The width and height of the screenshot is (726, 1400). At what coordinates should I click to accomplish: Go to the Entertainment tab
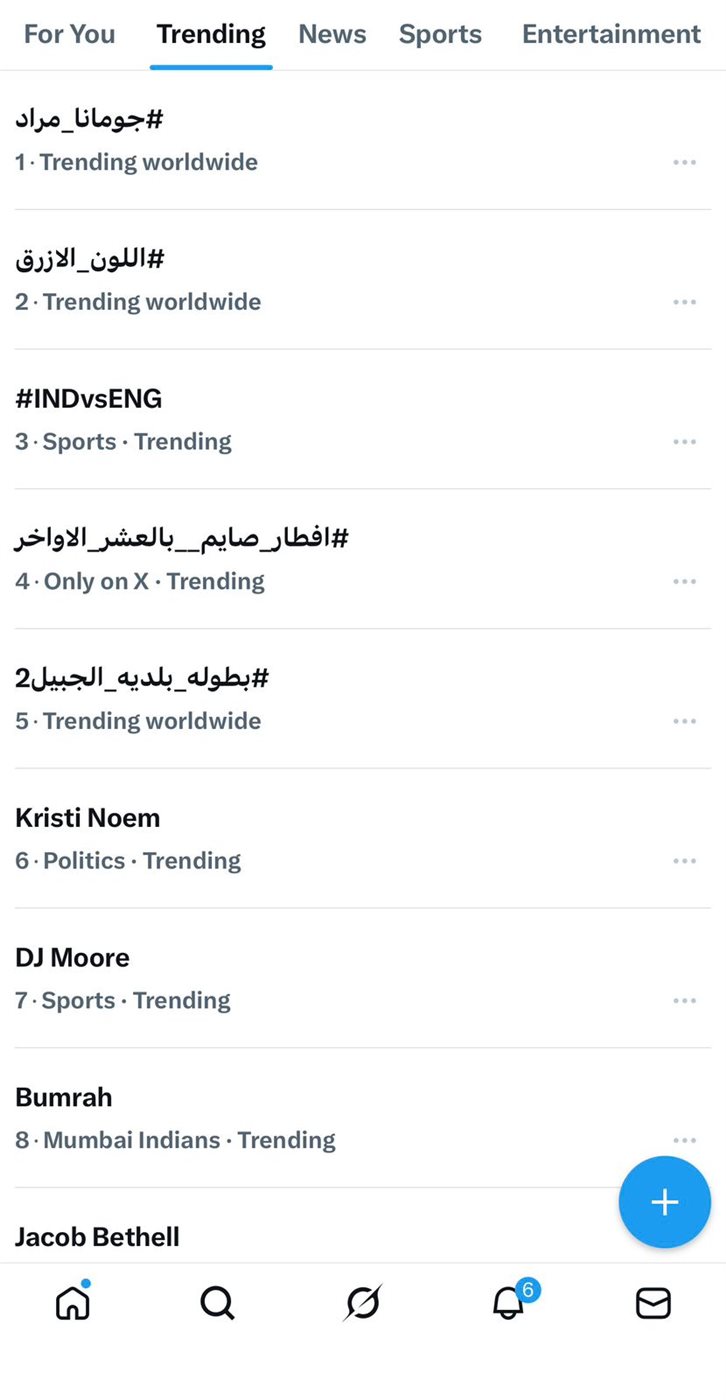coord(611,34)
